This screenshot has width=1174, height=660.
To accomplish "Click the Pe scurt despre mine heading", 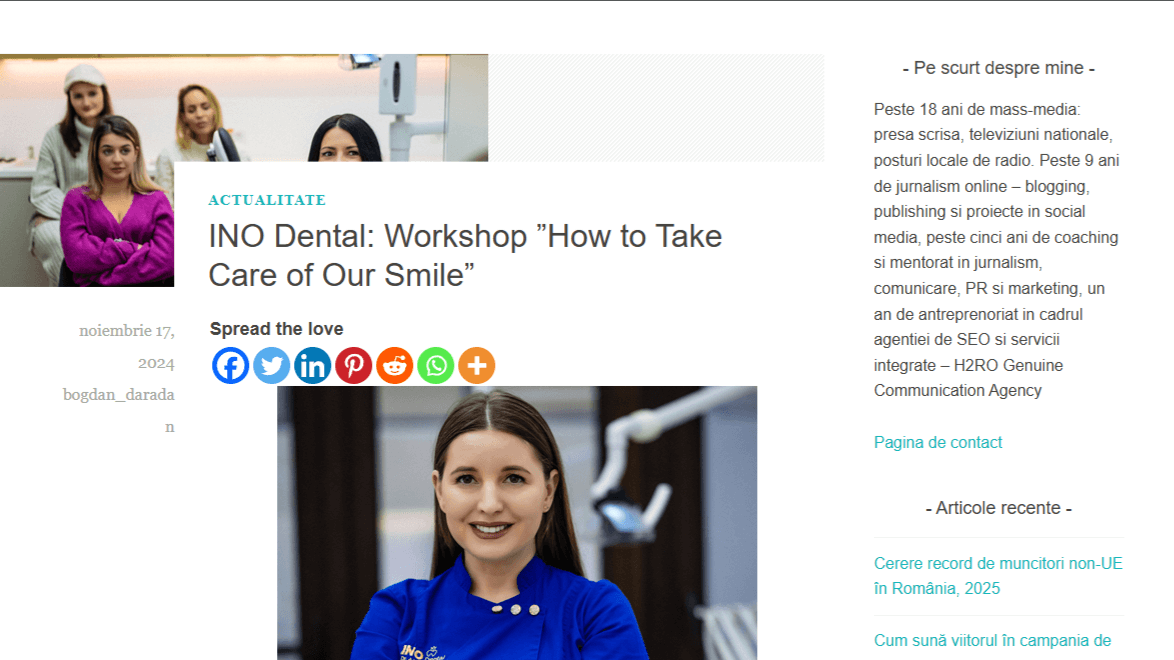I will [x=999, y=68].
